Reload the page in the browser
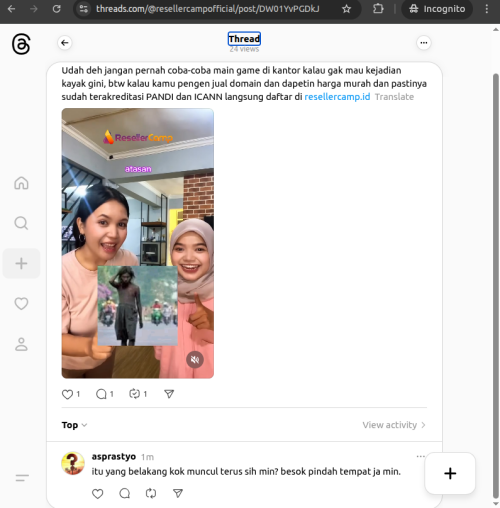Screen dimensions: 500x508 57,9
